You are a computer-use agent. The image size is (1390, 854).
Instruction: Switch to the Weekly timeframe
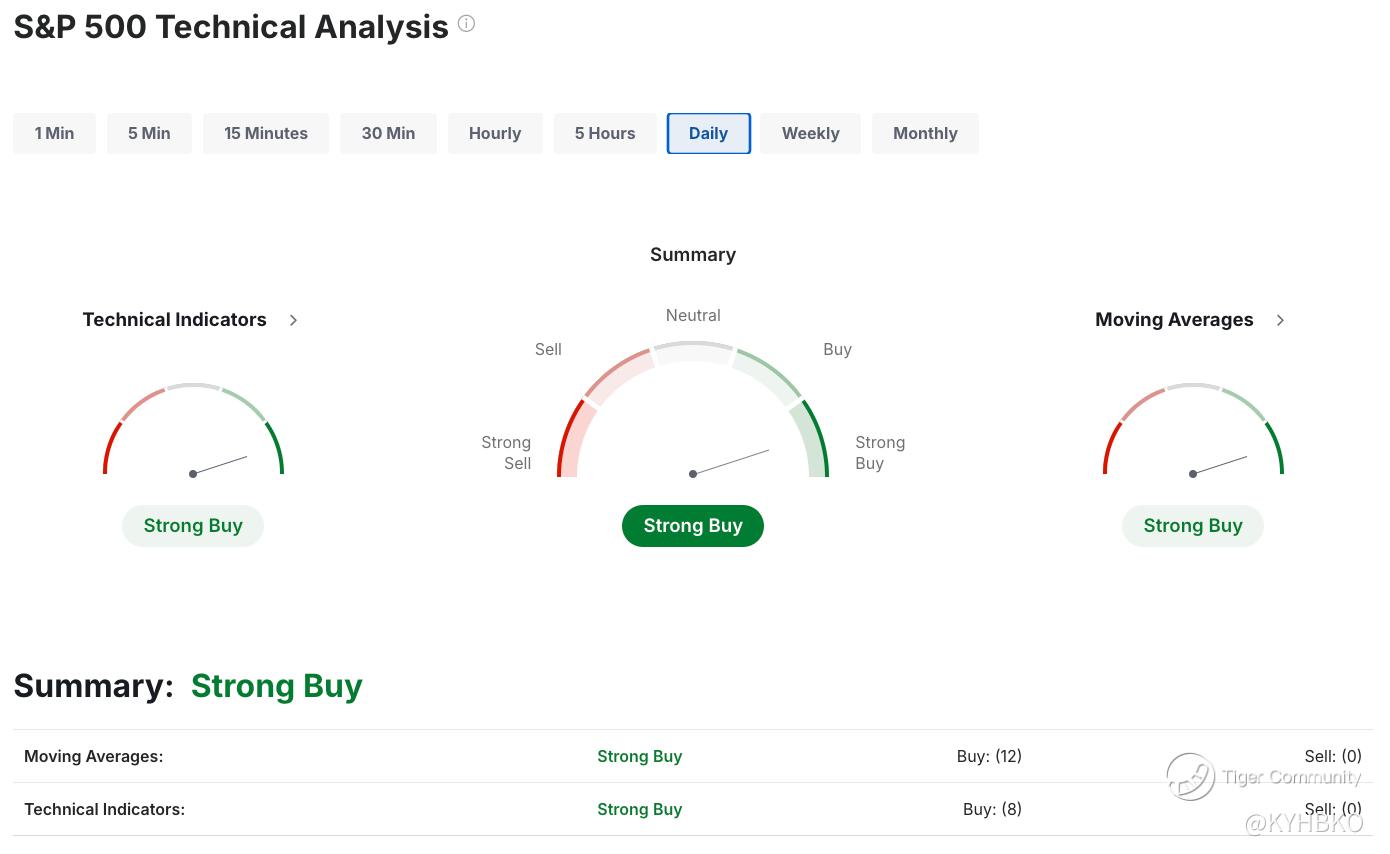[x=810, y=133]
